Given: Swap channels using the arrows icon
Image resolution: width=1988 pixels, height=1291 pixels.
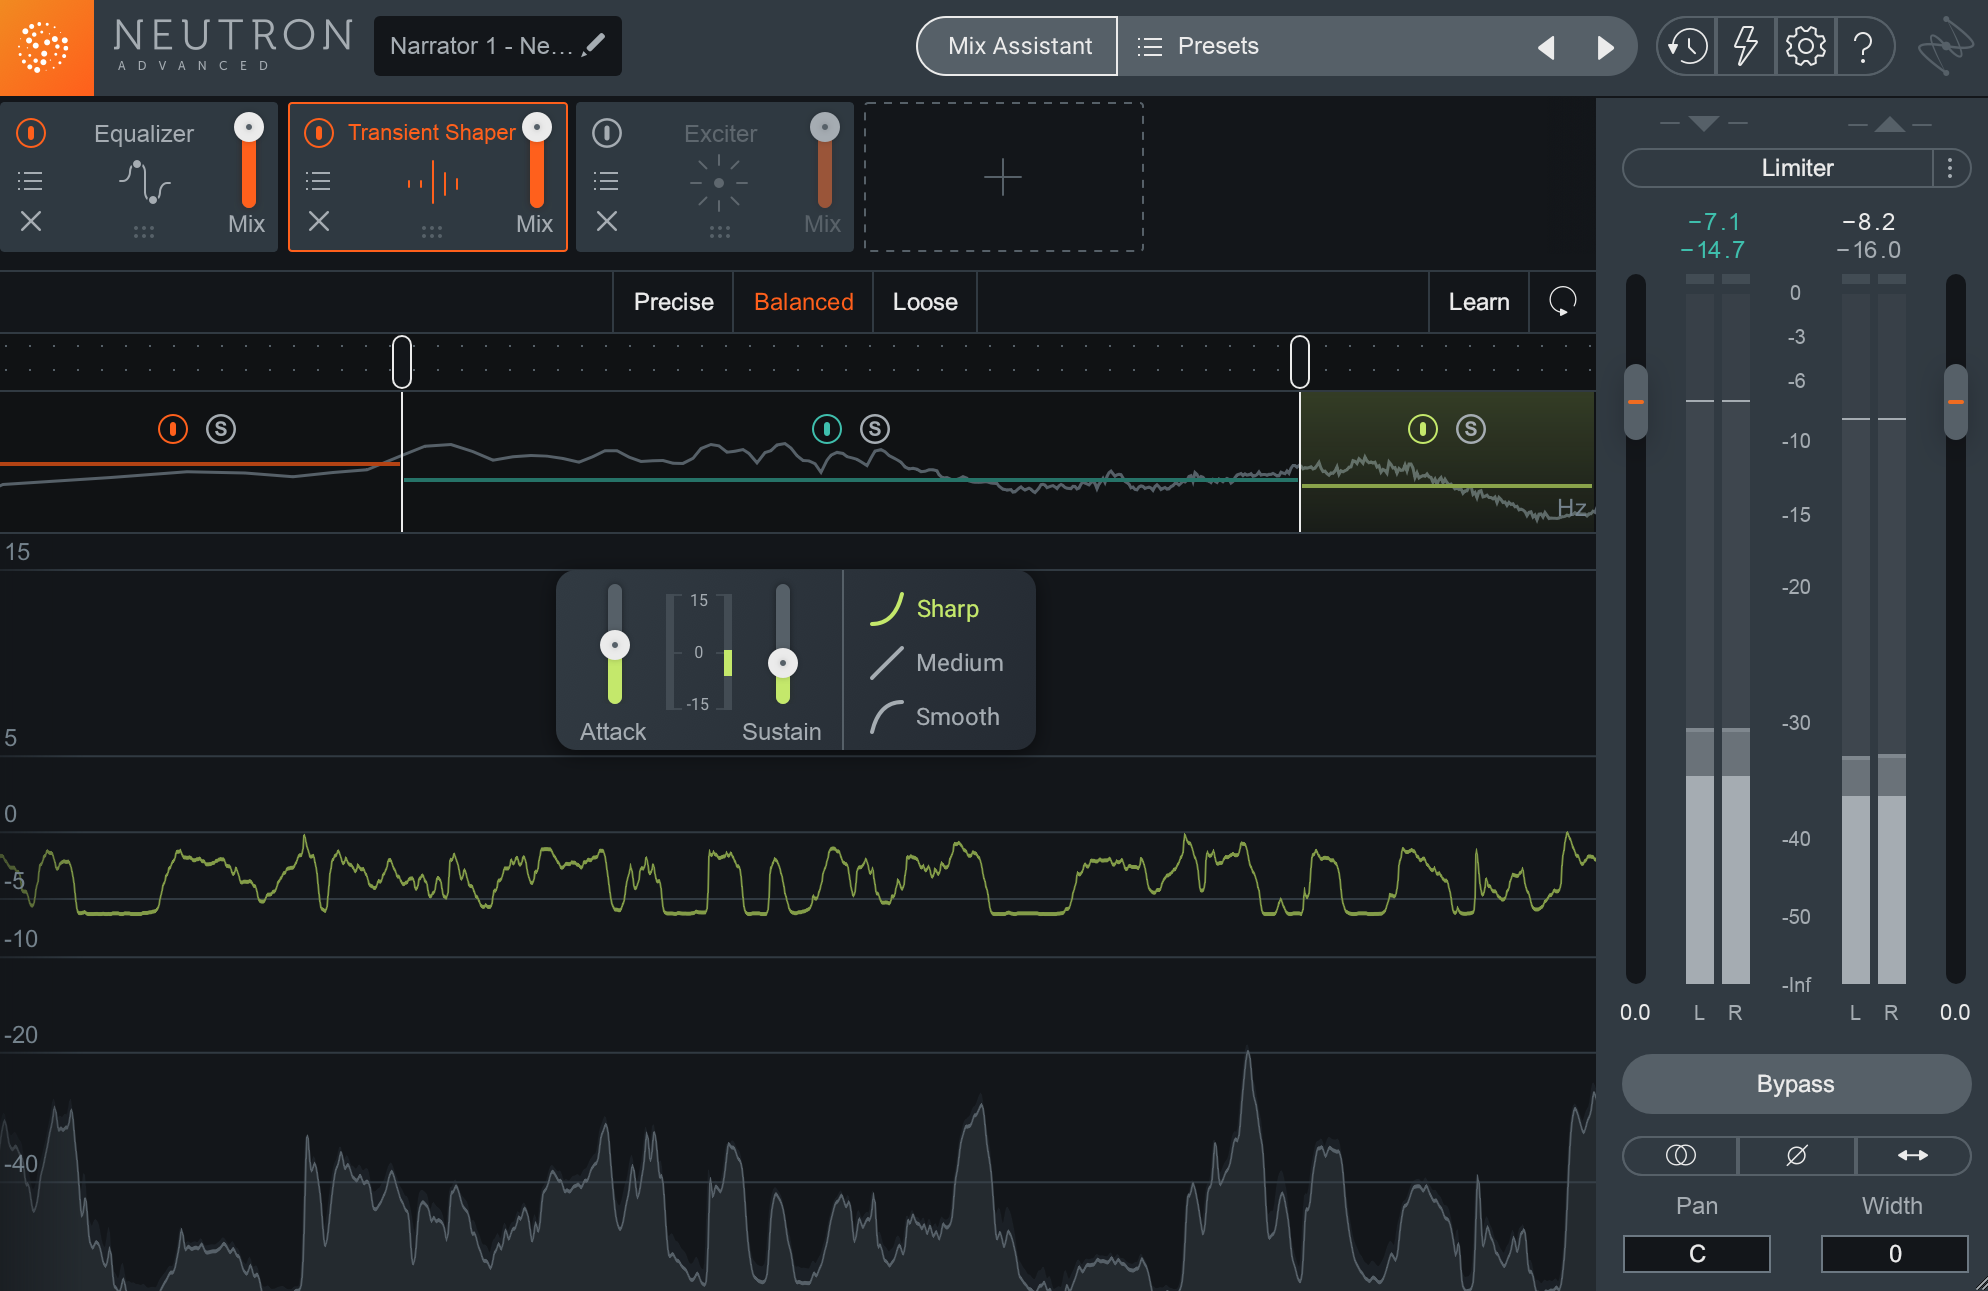Looking at the screenshot, I should (1913, 1155).
